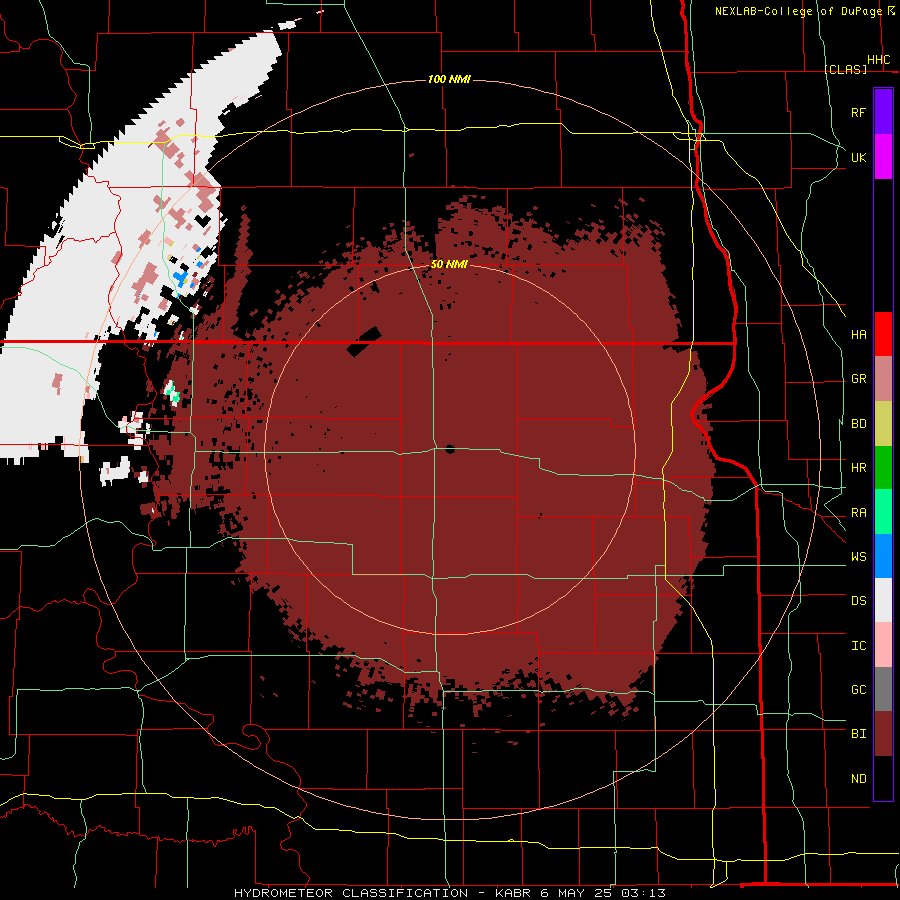
Task: Click the HR legend label
Action: [x=859, y=468]
